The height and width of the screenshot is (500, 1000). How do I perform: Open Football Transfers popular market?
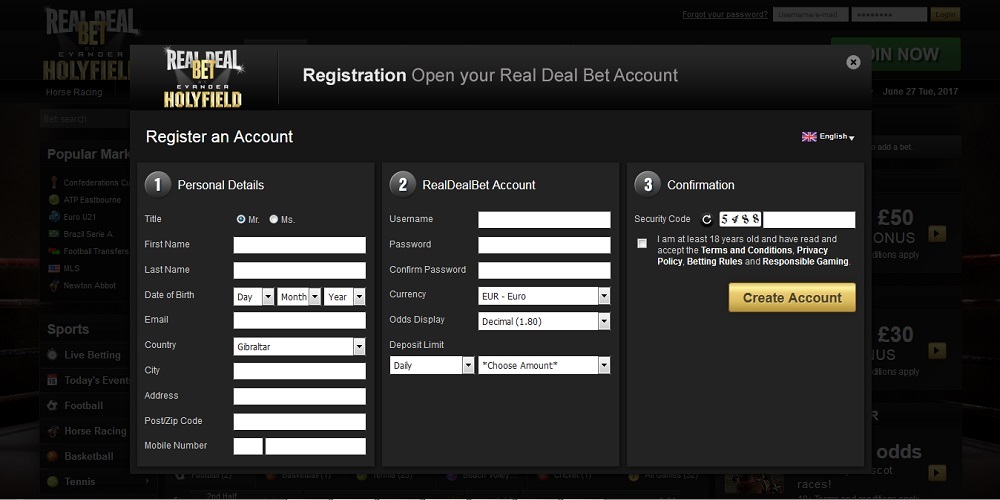96,251
